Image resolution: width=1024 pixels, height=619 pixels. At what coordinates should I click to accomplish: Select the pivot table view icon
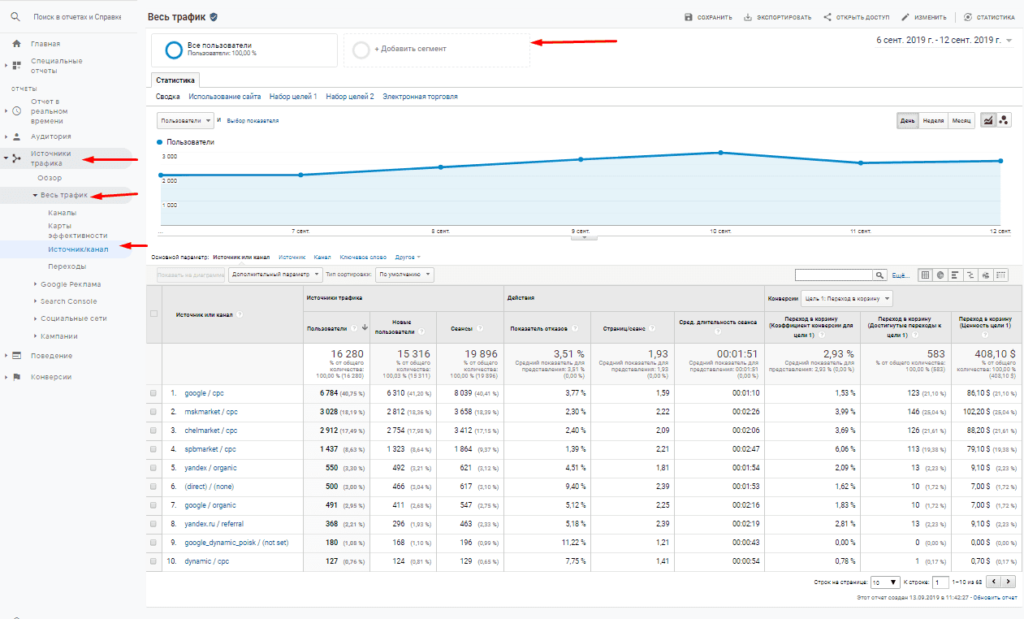point(1000,275)
